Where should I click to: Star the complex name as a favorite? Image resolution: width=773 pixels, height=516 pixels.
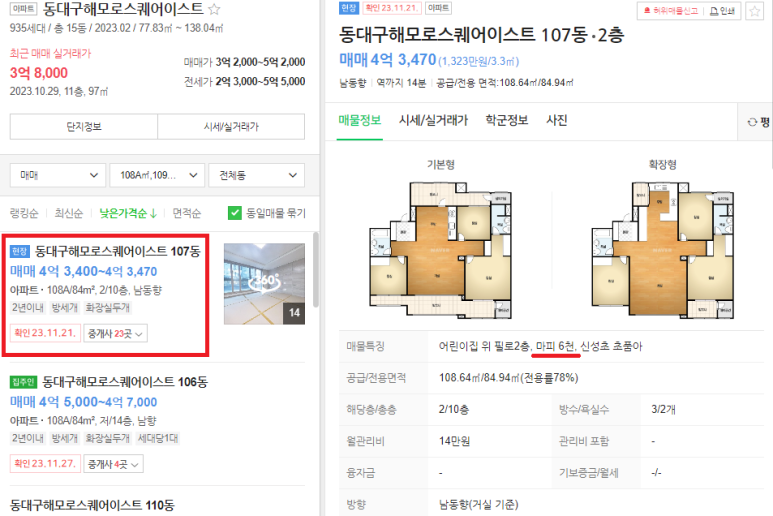pos(214,9)
